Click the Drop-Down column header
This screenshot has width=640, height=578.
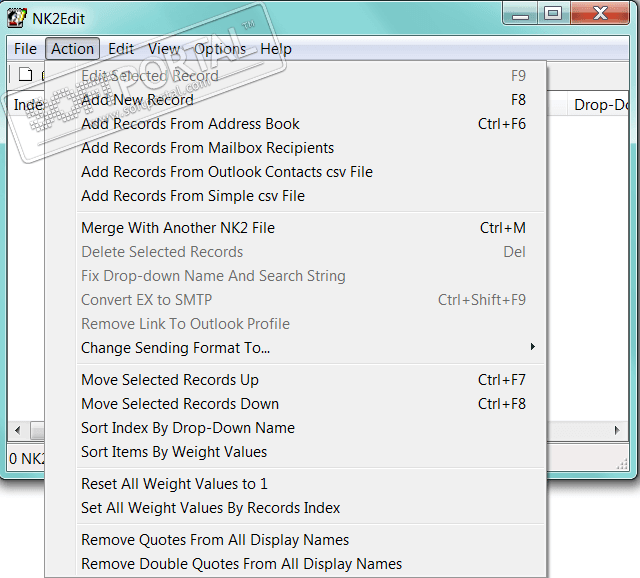(598, 105)
